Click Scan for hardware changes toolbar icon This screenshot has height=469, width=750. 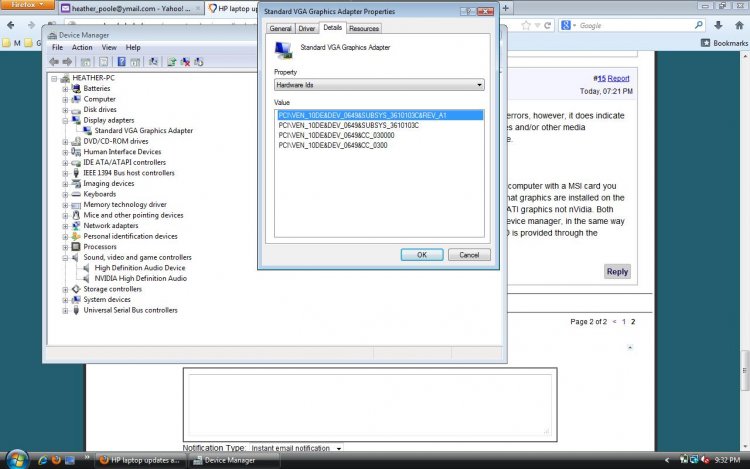153,61
